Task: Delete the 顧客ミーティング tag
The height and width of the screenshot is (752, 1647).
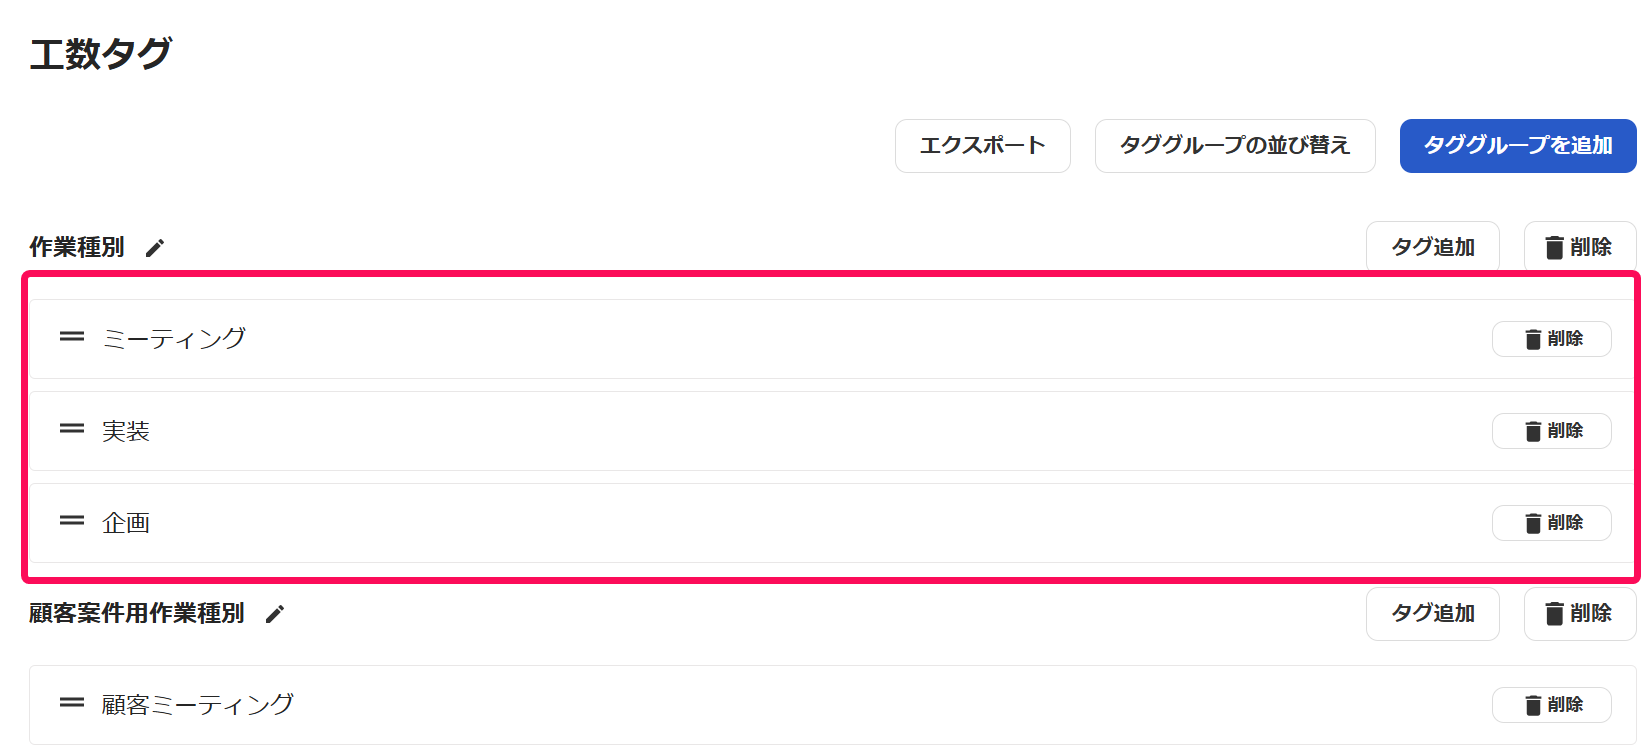Action: [x=1551, y=705]
